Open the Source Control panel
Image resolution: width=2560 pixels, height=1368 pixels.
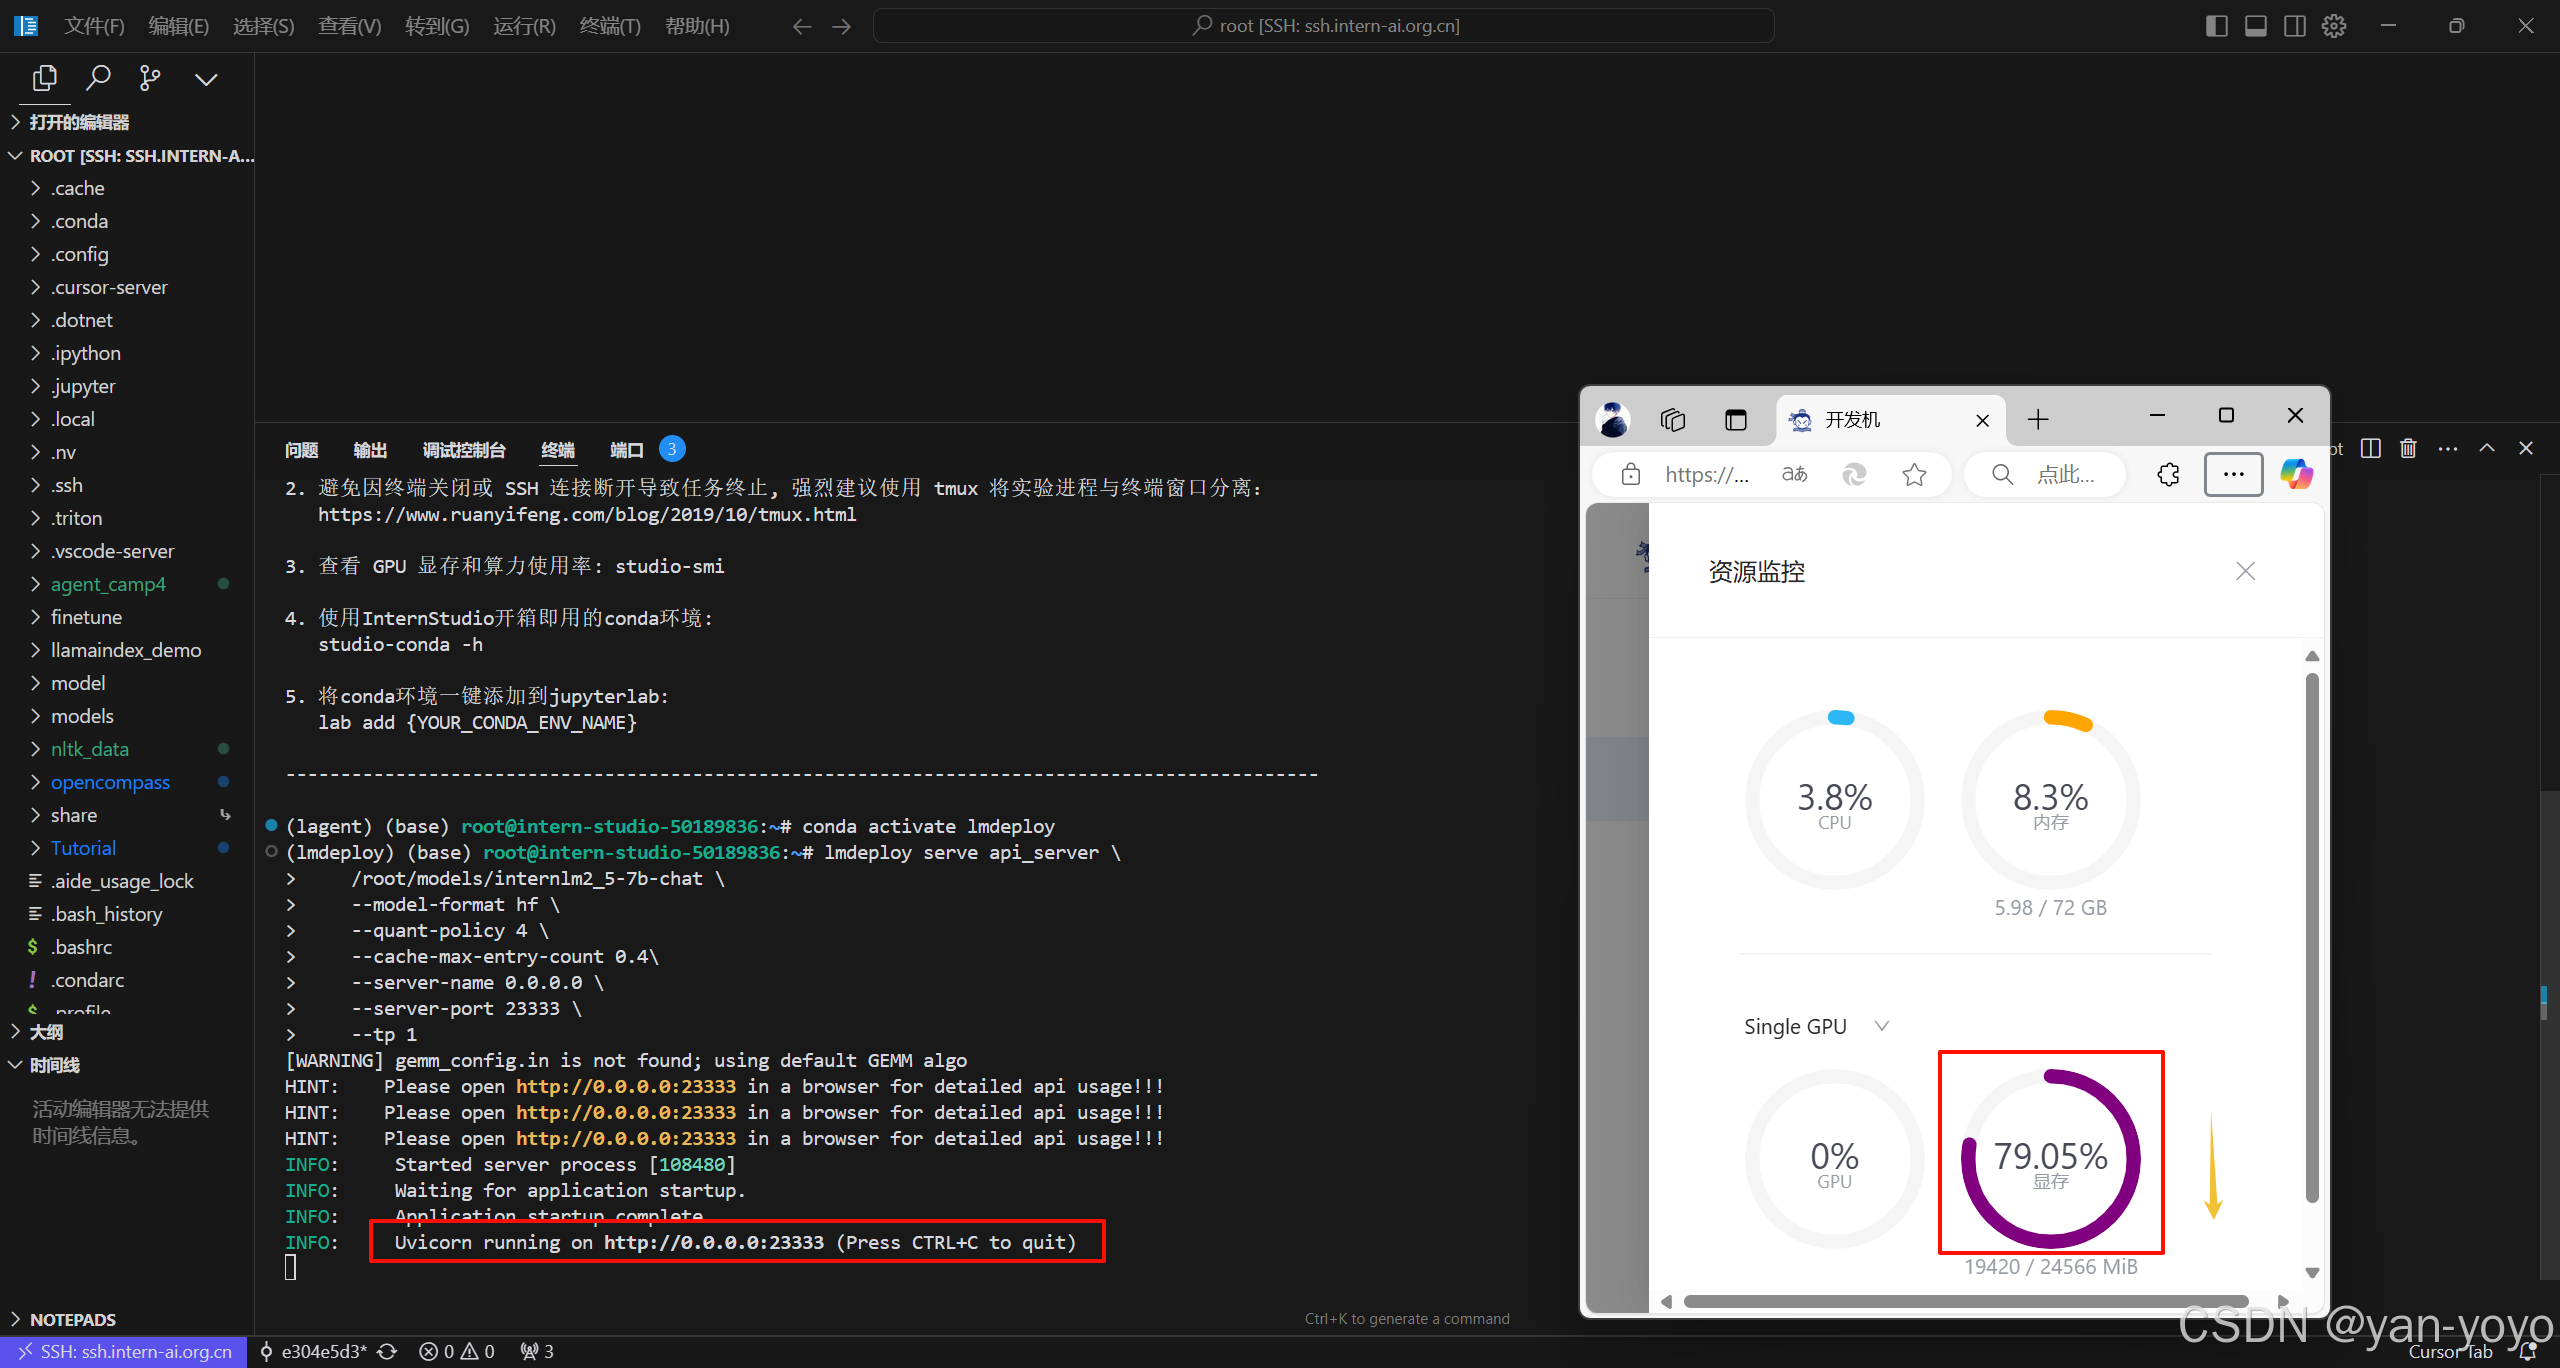click(149, 78)
